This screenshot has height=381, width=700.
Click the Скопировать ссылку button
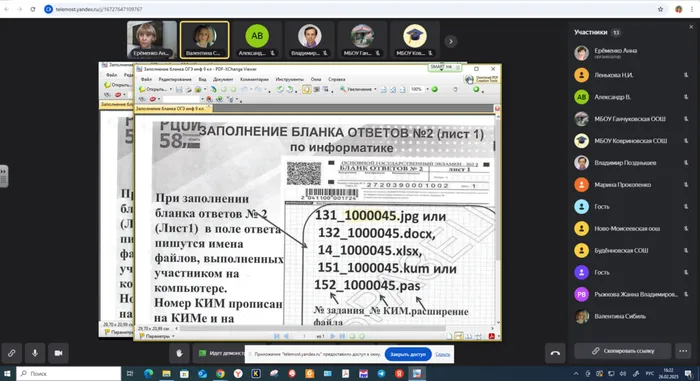pos(623,351)
